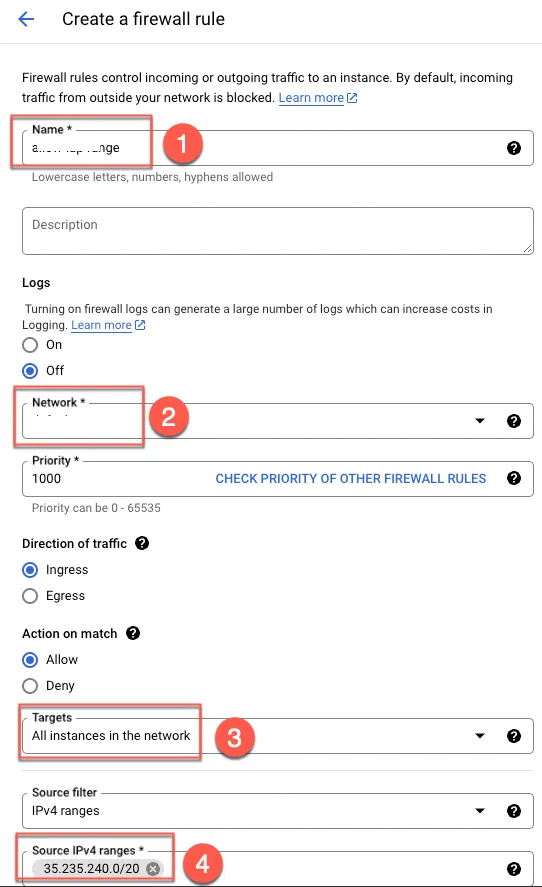Select the Ingress traffic direction
The width and height of the screenshot is (542, 887).
pos(30,570)
